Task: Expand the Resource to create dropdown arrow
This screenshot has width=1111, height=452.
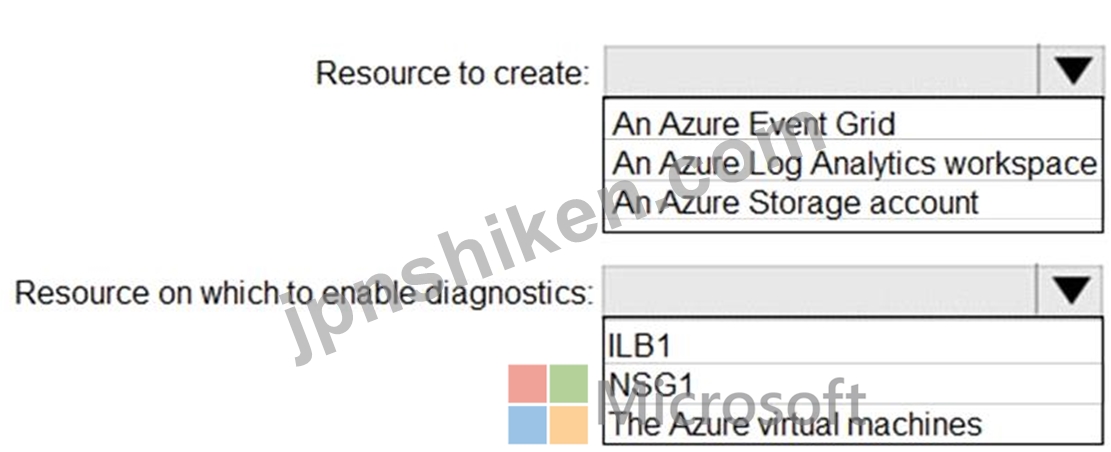Action: pos(1073,71)
